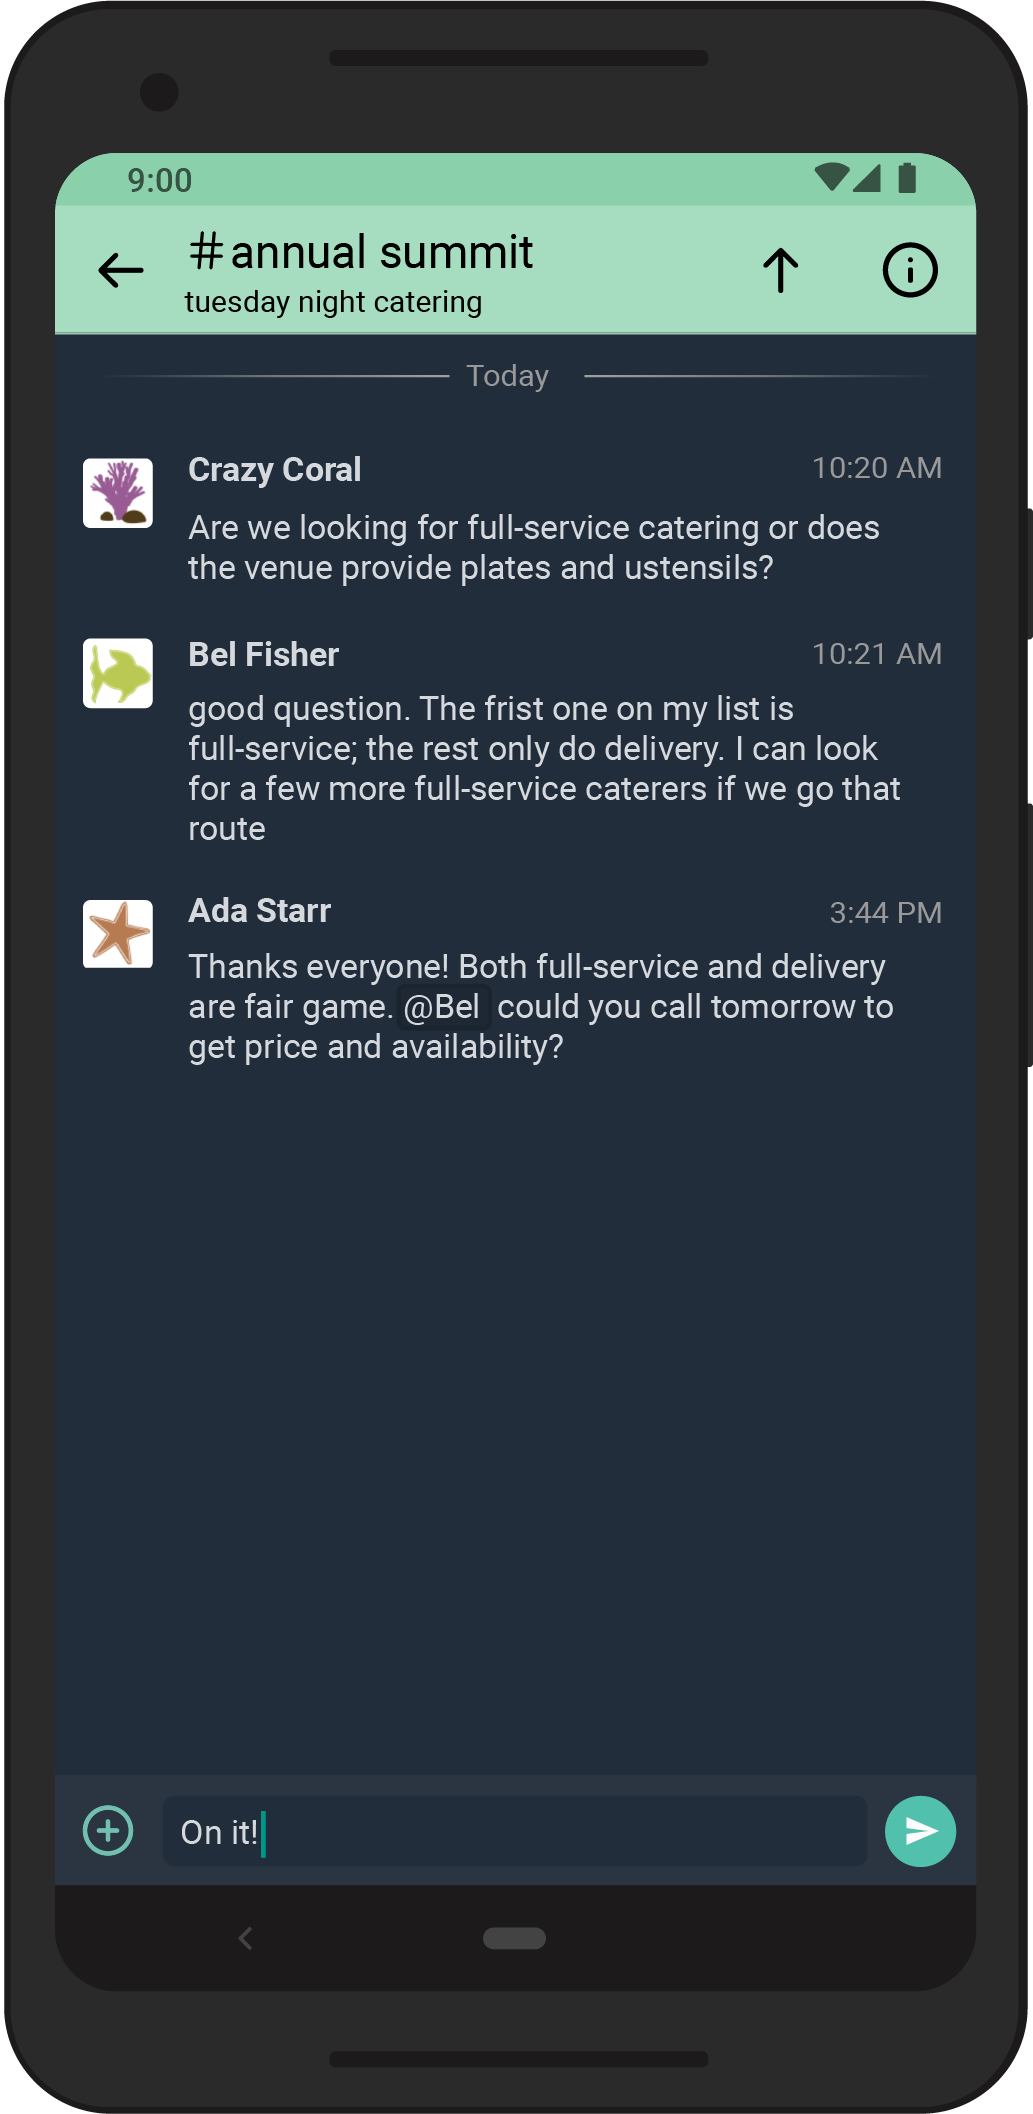Tap the up arrow icon in header
This screenshot has height=2114, width=1033.
tap(780, 270)
